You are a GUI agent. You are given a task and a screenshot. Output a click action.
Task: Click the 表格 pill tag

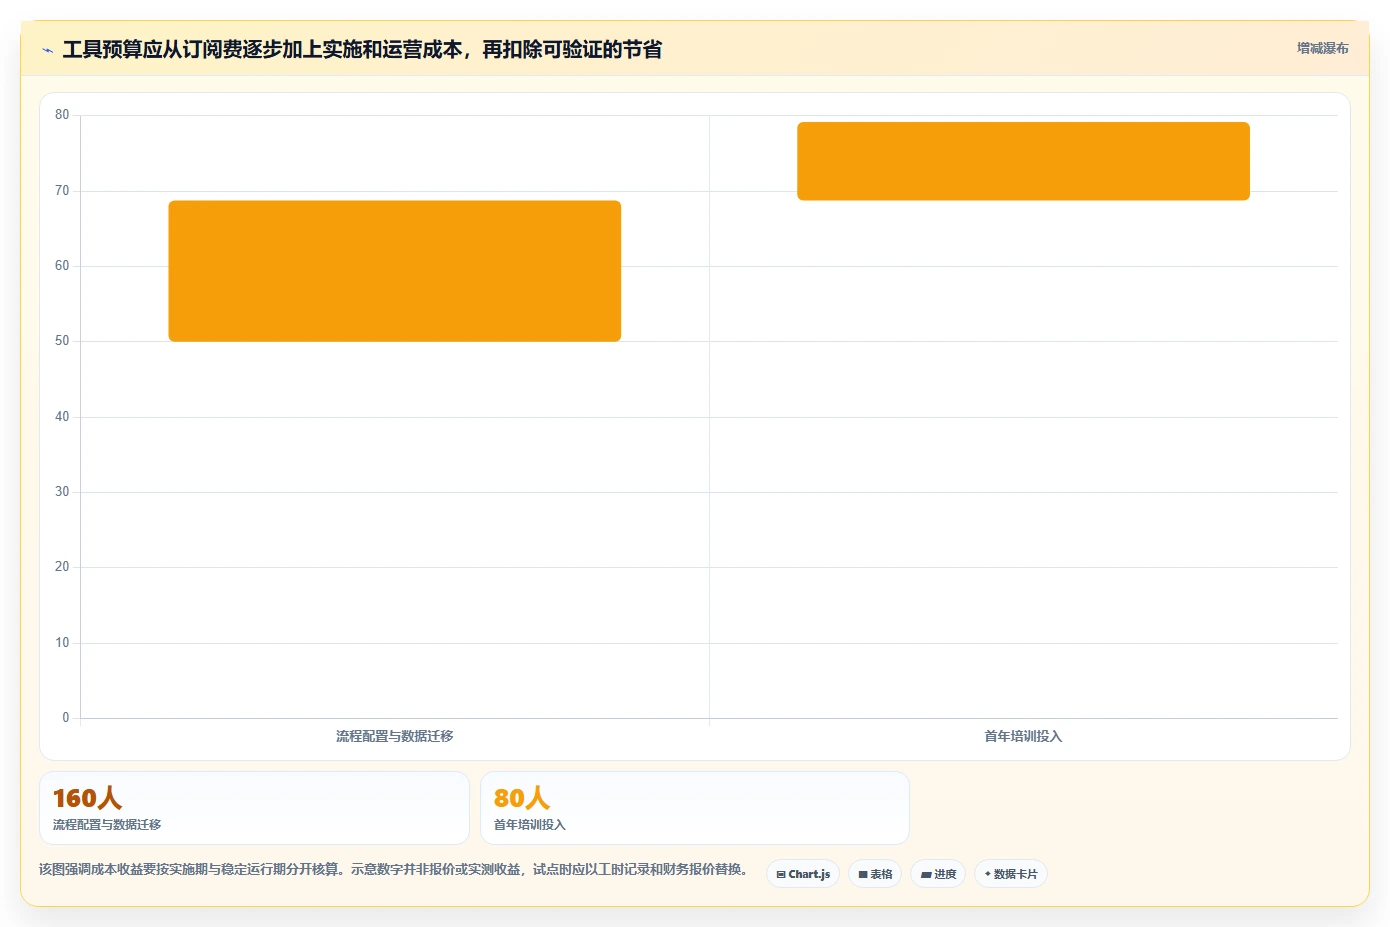pos(875,874)
